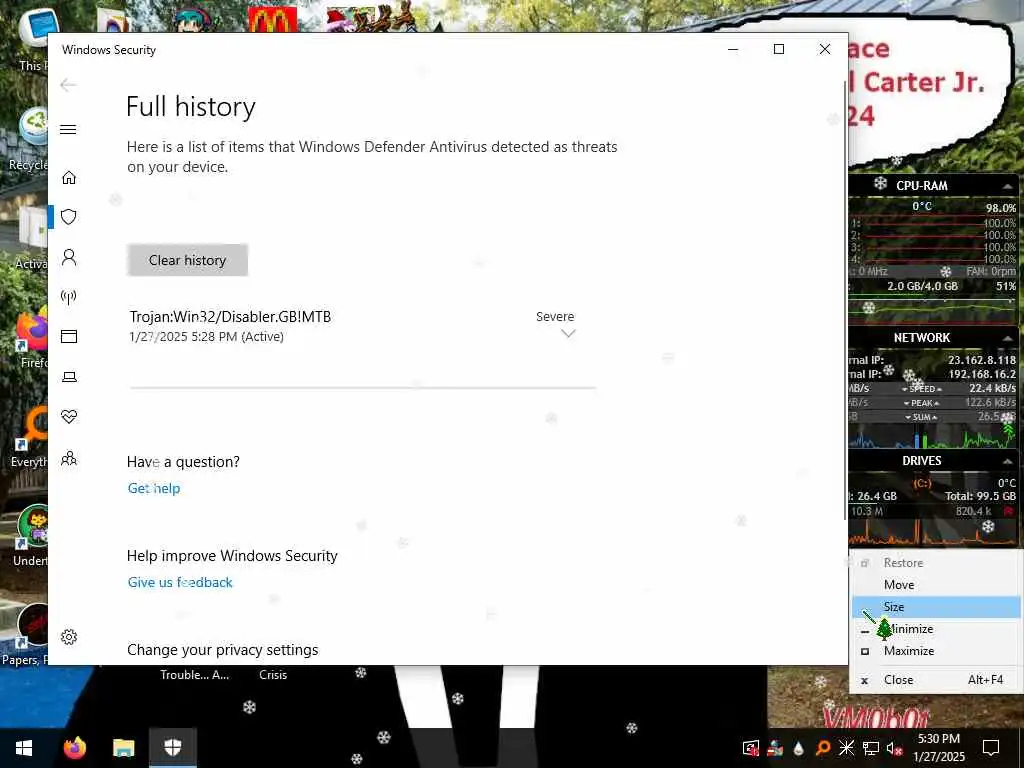Screen dimensions: 1024x768
Task: Click the PEAK selector in network gadget
Action: (x=921, y=403)
